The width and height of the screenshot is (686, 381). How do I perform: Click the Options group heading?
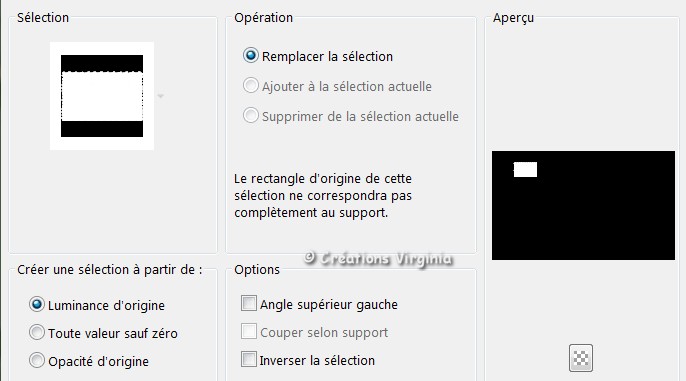tap(257, 269)
